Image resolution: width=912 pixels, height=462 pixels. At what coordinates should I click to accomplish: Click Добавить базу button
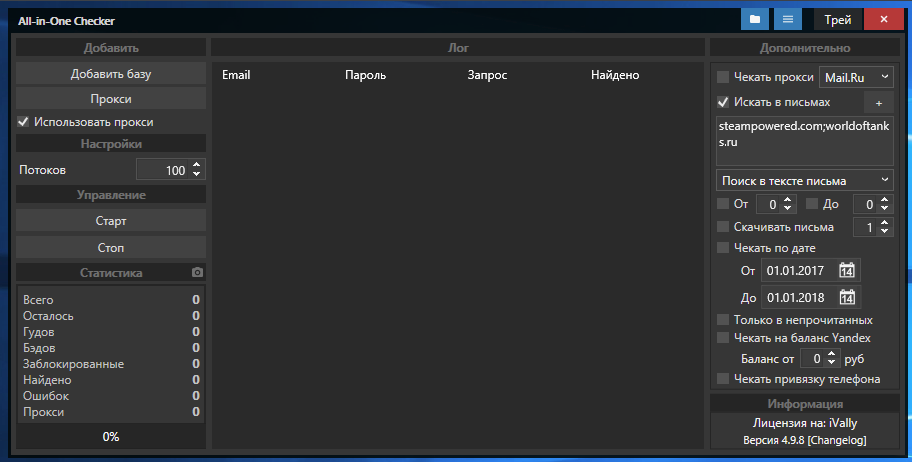click(111, 74)
